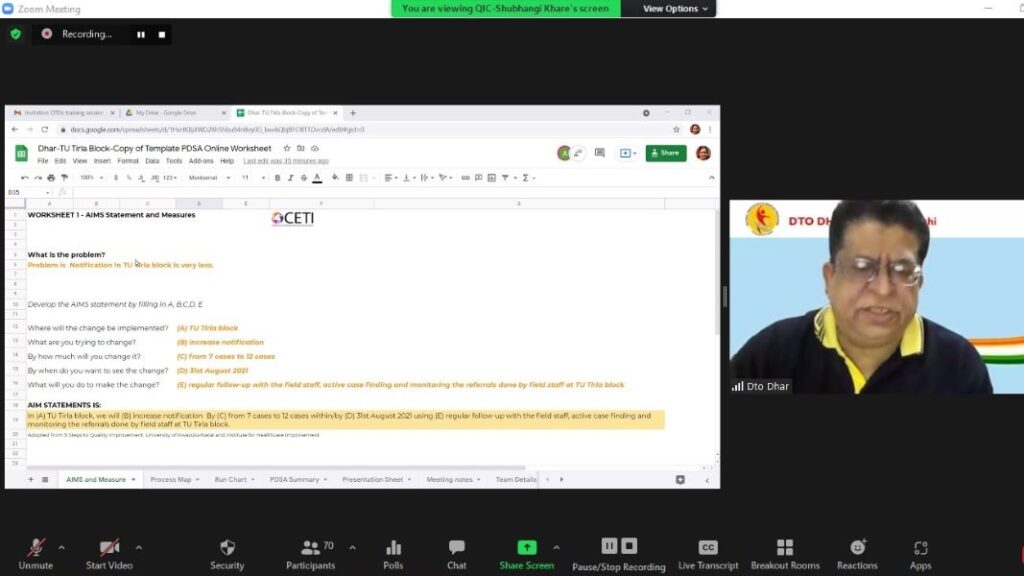Viewport: 1024px width, 576px height.
Task: Expand audio settings arrow beside Unmute
Action: pyautogui.click(x=61, y=547)
